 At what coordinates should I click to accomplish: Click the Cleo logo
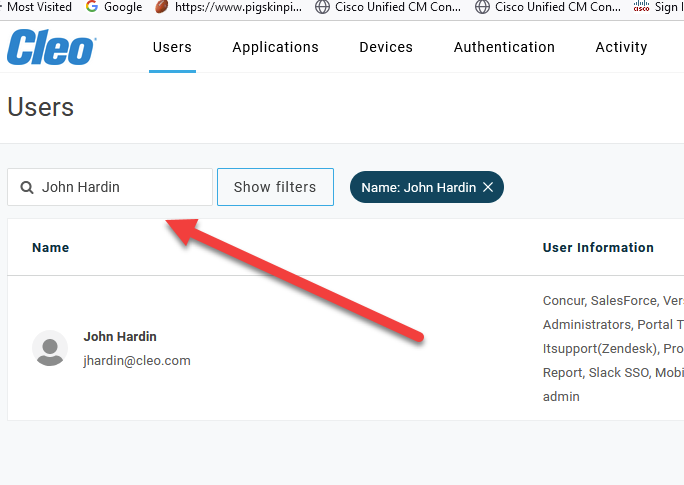pyautogui.click(x=51, y=47)
